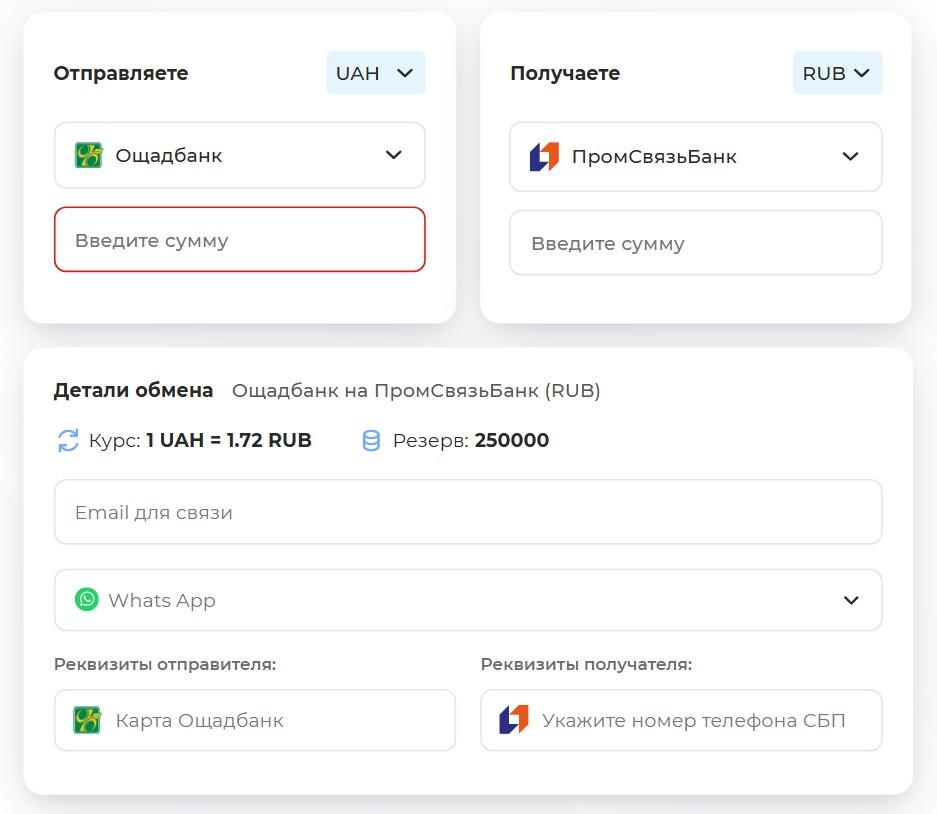Screen dimensions: 937x814
Task: Click the reserve database stack icon
Action: pyautogui.click(x=371, y=441)
